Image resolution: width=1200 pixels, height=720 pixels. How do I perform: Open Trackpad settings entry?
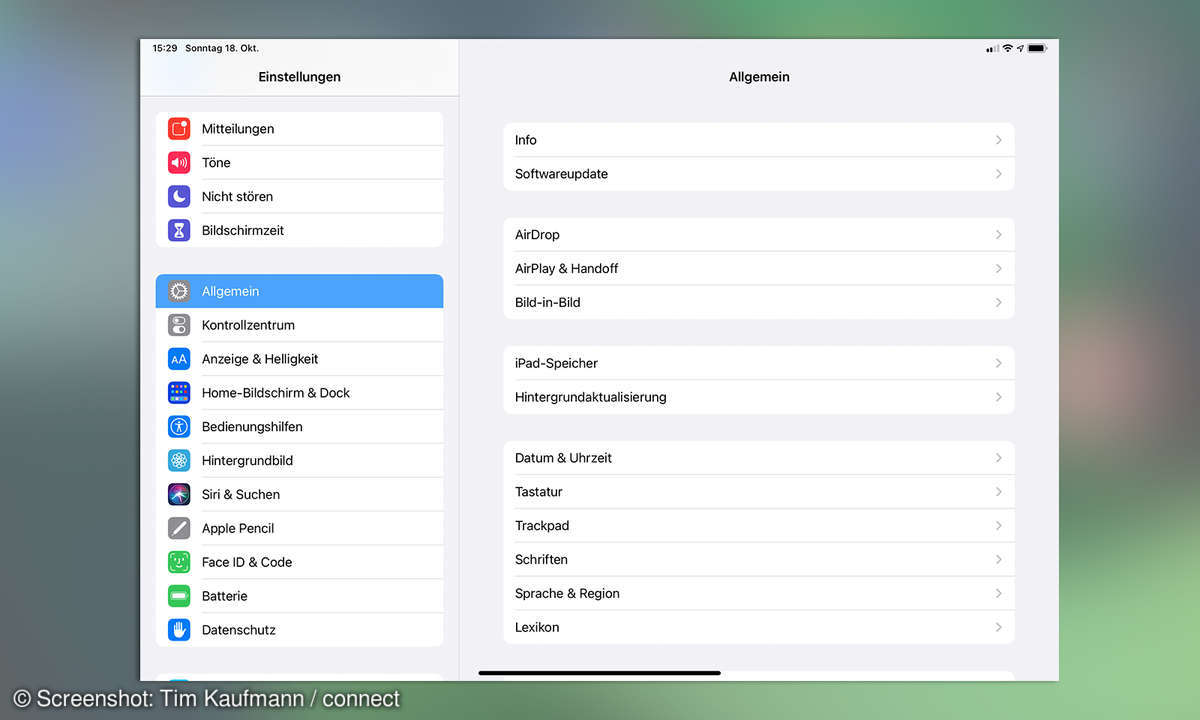pos(759,526)
